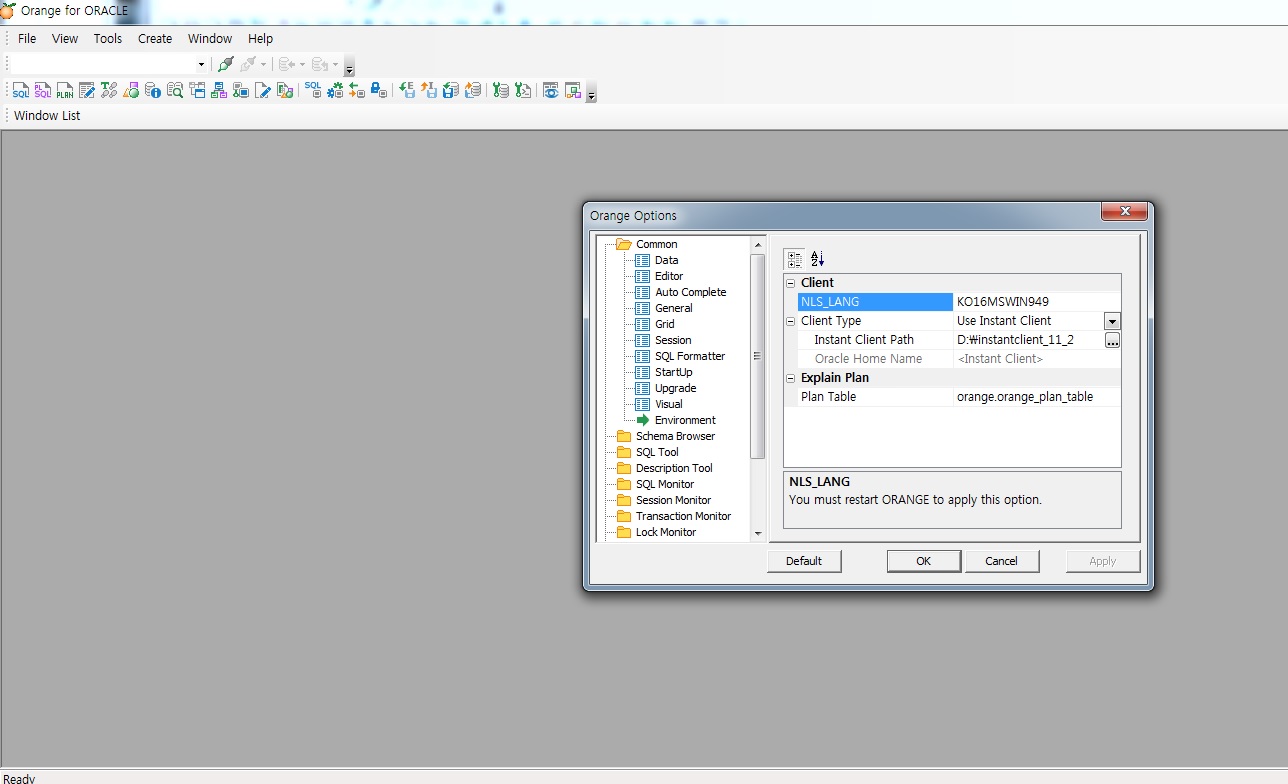
Task: Open second toolbar overflow options arrow
Action: pyautogui.click(x=591, y=92)
